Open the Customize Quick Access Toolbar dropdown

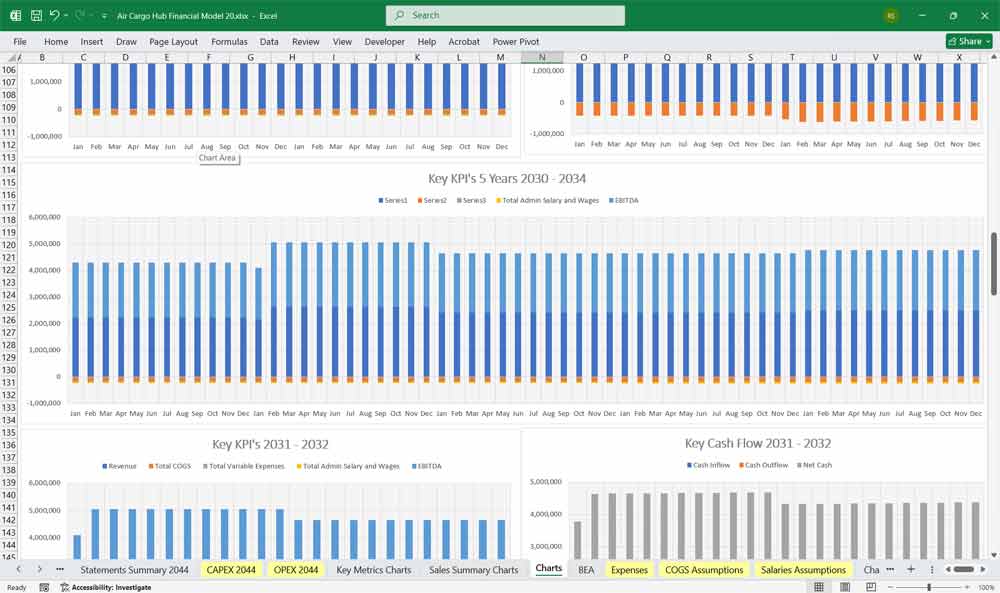click(104, 16)
